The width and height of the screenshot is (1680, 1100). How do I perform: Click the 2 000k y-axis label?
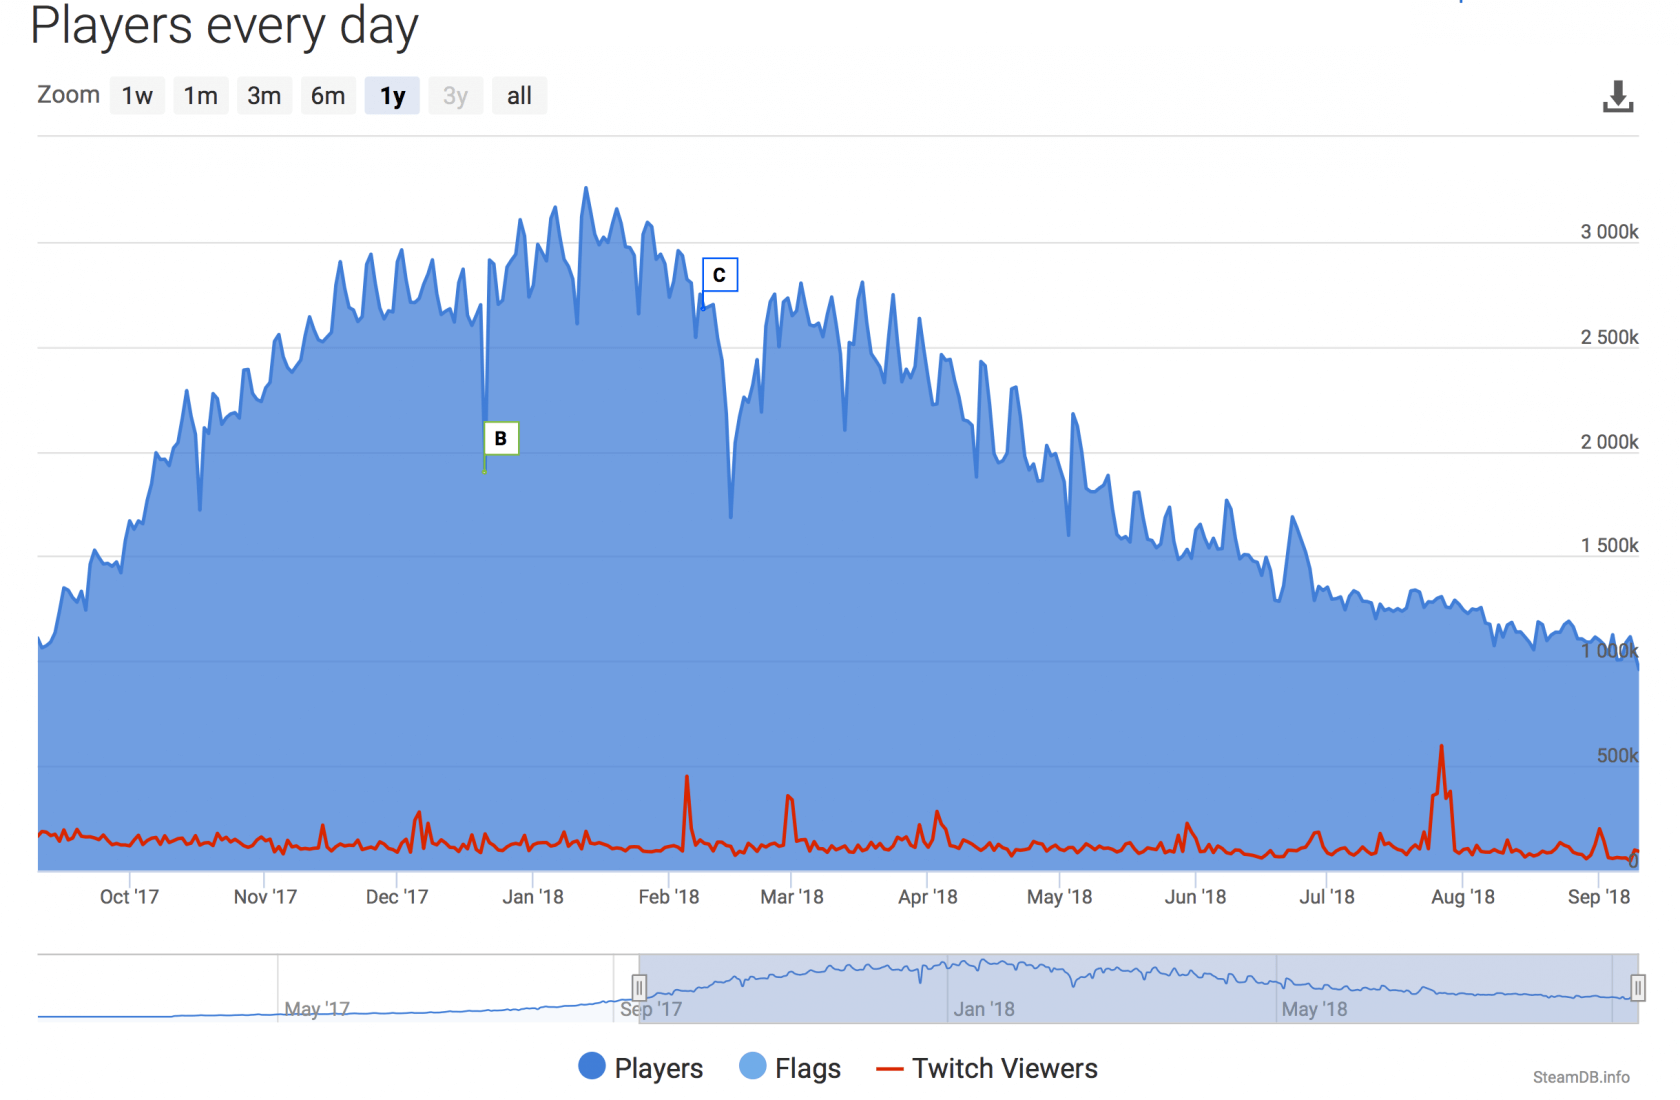1609,442
